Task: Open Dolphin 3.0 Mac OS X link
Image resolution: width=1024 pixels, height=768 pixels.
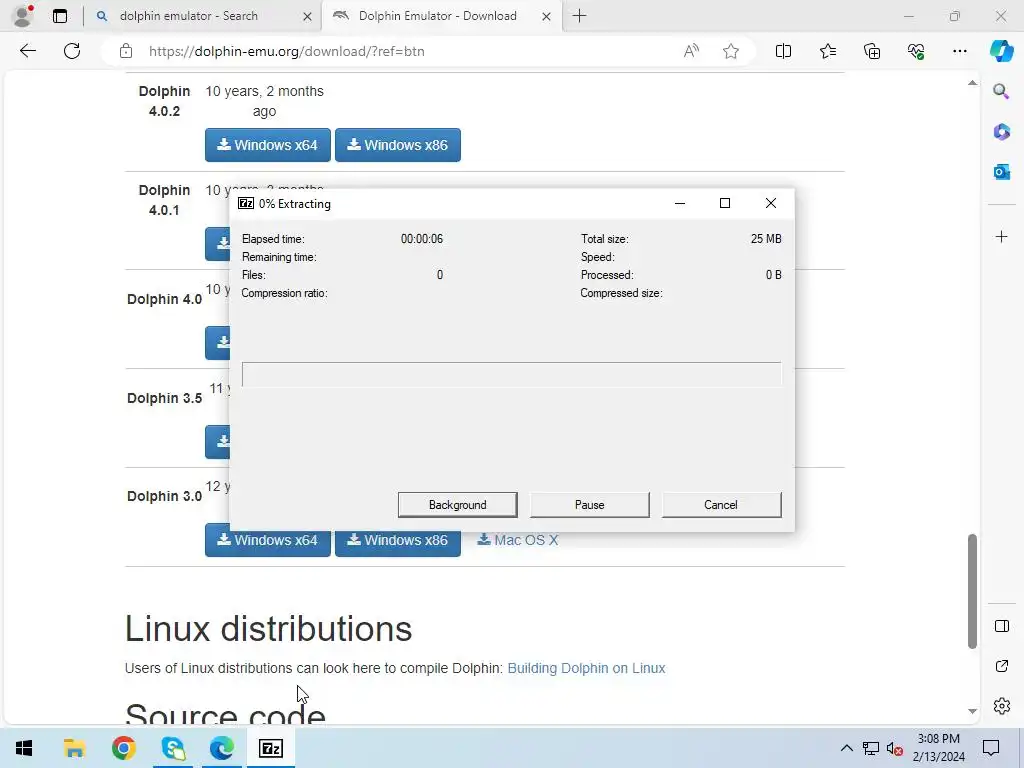Action: [518, 540]
